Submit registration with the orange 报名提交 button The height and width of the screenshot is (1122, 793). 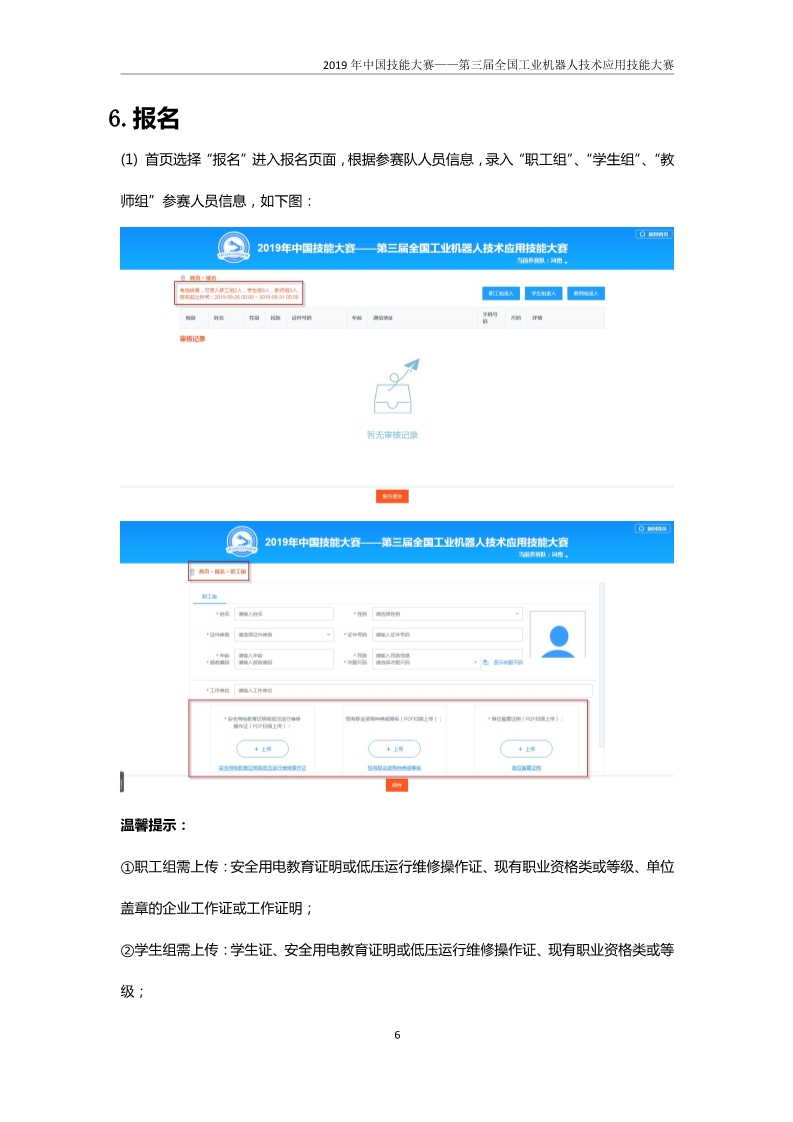[x=391, y=496]
